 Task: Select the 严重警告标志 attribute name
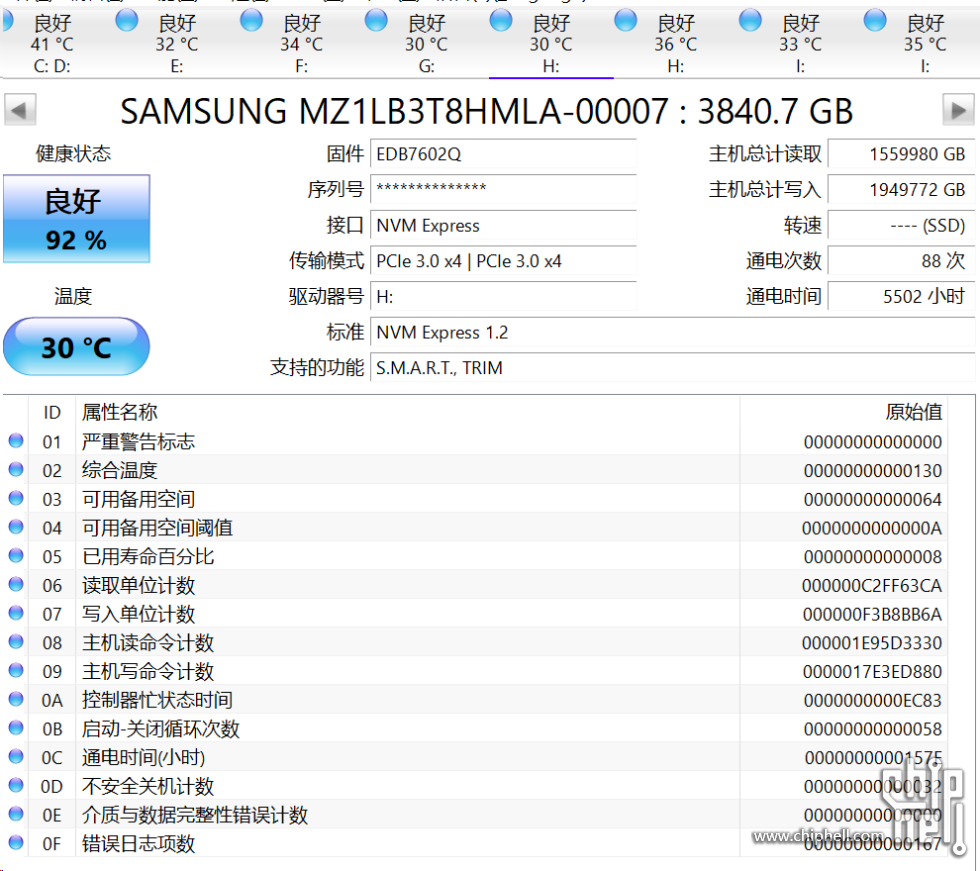(x=138, y=442)
